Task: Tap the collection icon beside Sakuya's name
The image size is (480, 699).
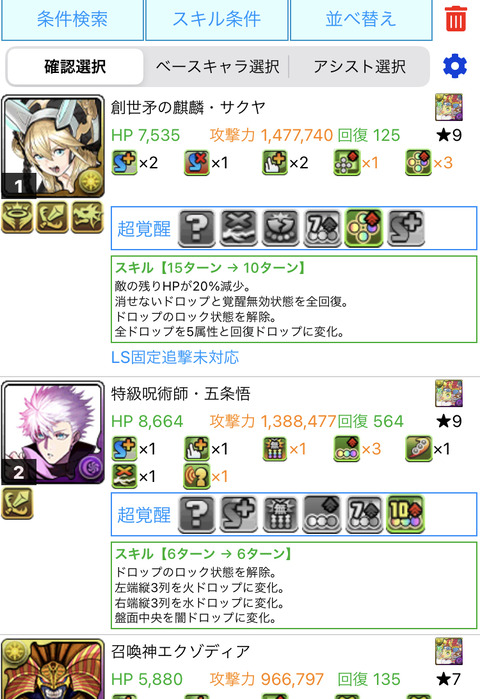Action: click(x=449, y=107)
